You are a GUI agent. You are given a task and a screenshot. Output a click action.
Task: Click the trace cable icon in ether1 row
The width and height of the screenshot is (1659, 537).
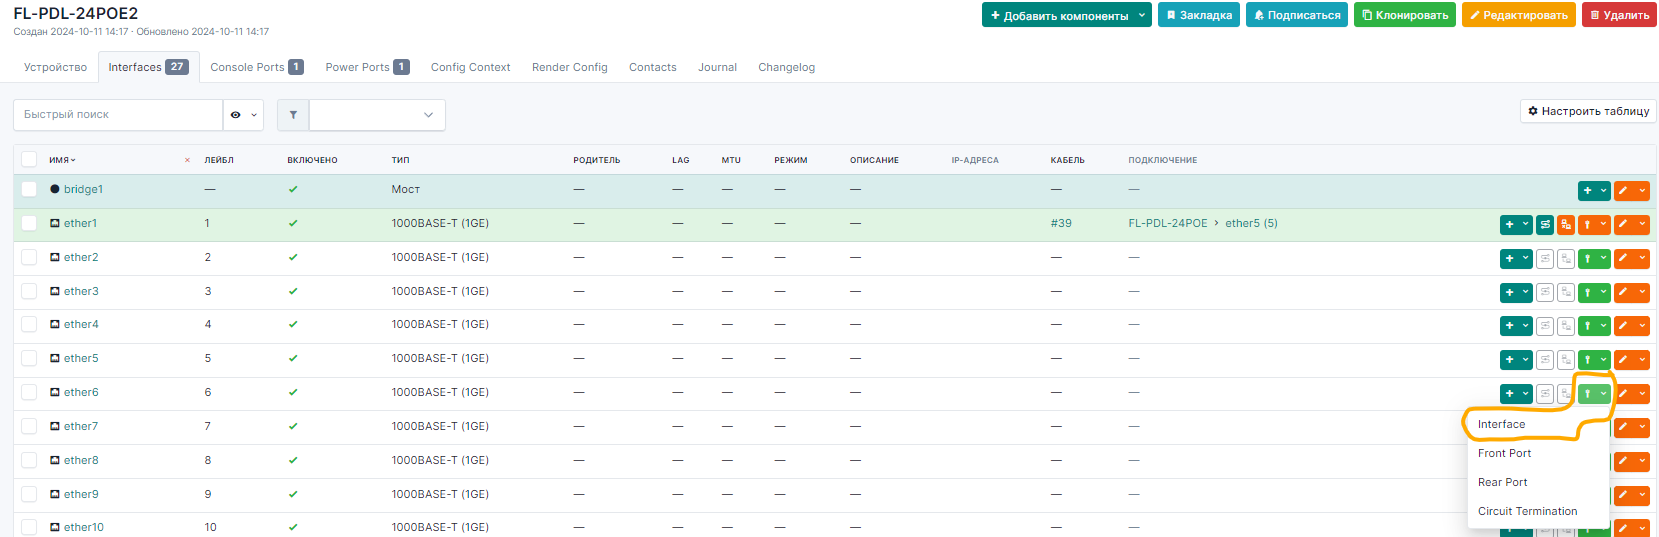coord(1545,225)
